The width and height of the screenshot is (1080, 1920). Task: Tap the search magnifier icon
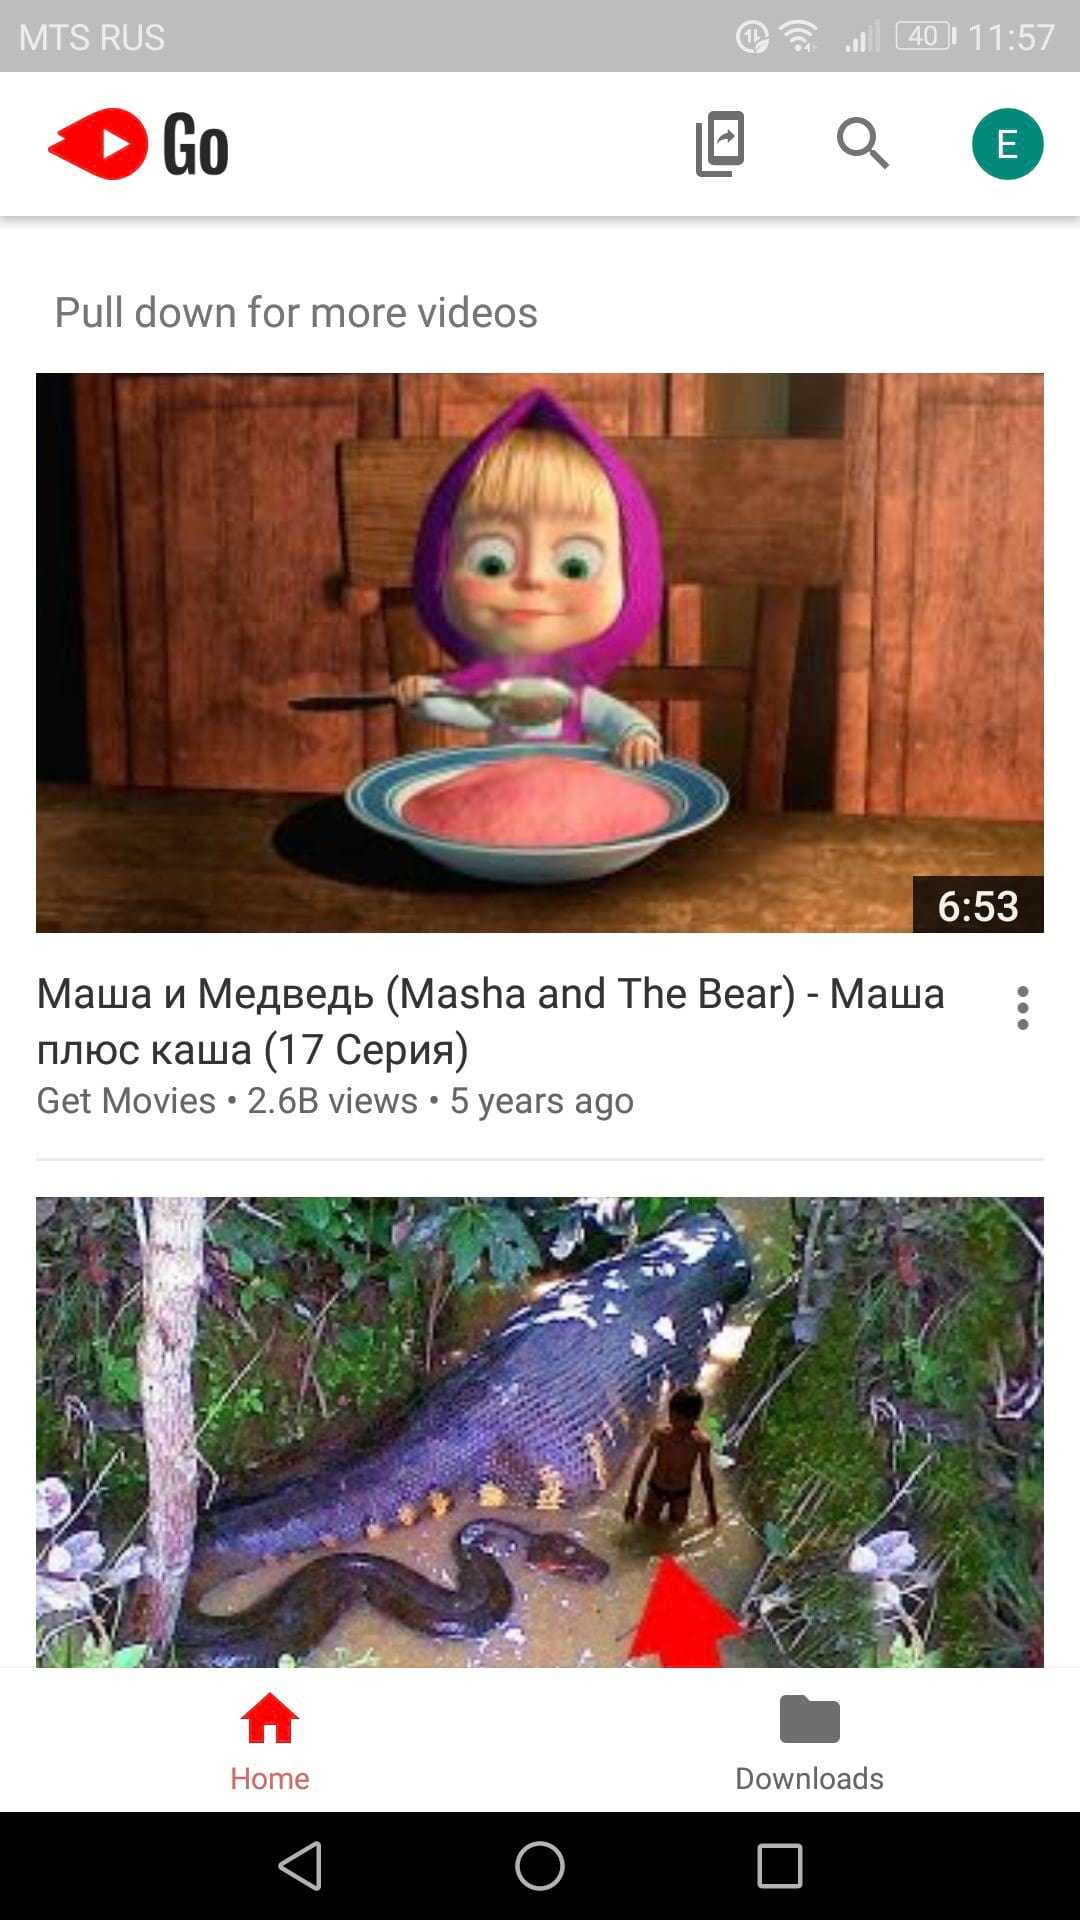863,144
